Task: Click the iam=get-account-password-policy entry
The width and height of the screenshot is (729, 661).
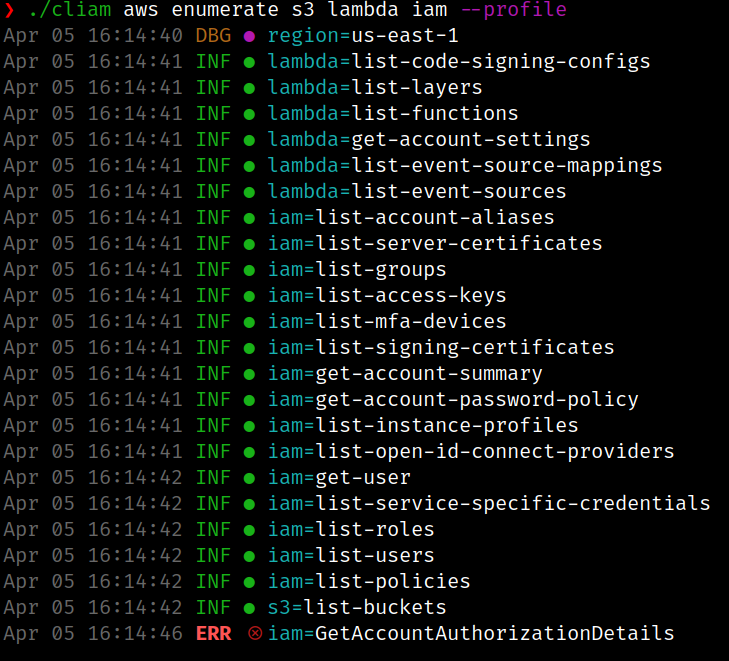Action: (453, 399)
